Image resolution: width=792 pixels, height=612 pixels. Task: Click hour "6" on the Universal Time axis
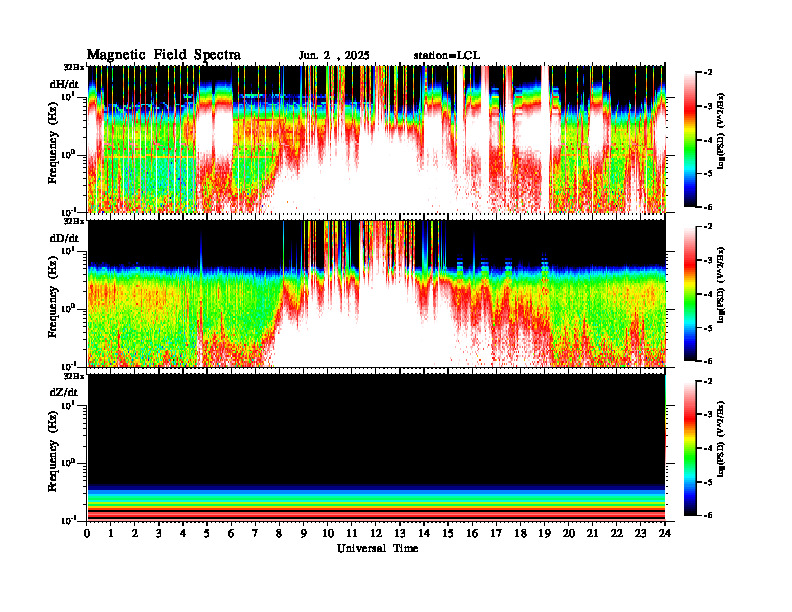[231, 534]
